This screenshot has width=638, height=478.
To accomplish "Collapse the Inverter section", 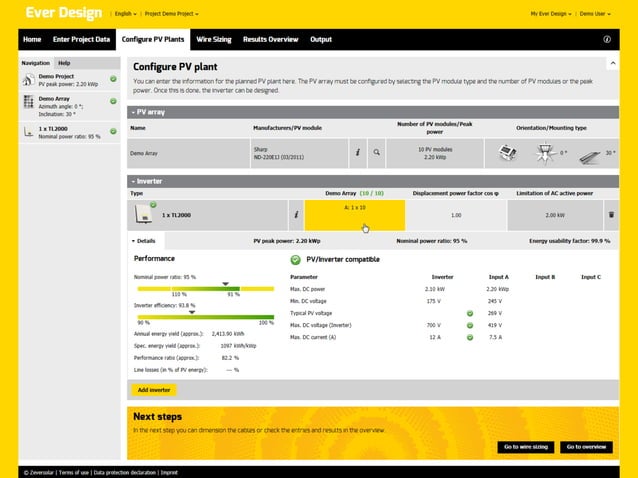I will [x=133, y=181].
